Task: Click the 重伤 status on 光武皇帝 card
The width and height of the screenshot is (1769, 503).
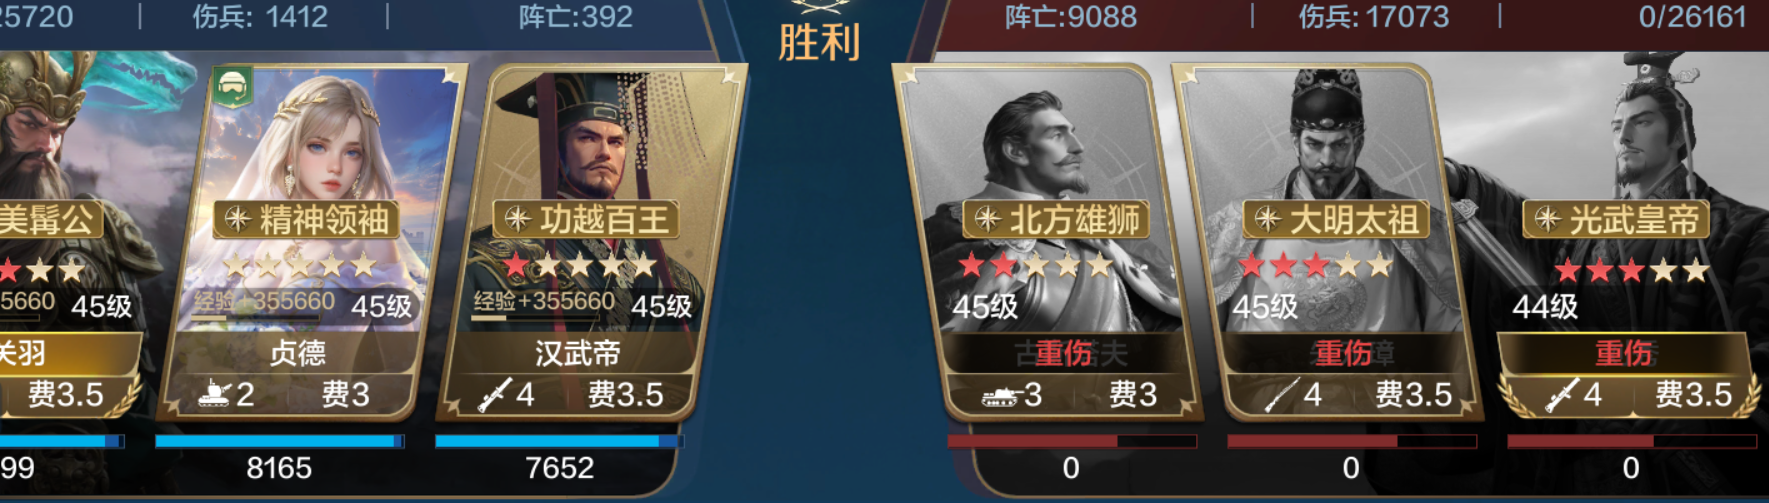Action: click(x=1625, y=353)
